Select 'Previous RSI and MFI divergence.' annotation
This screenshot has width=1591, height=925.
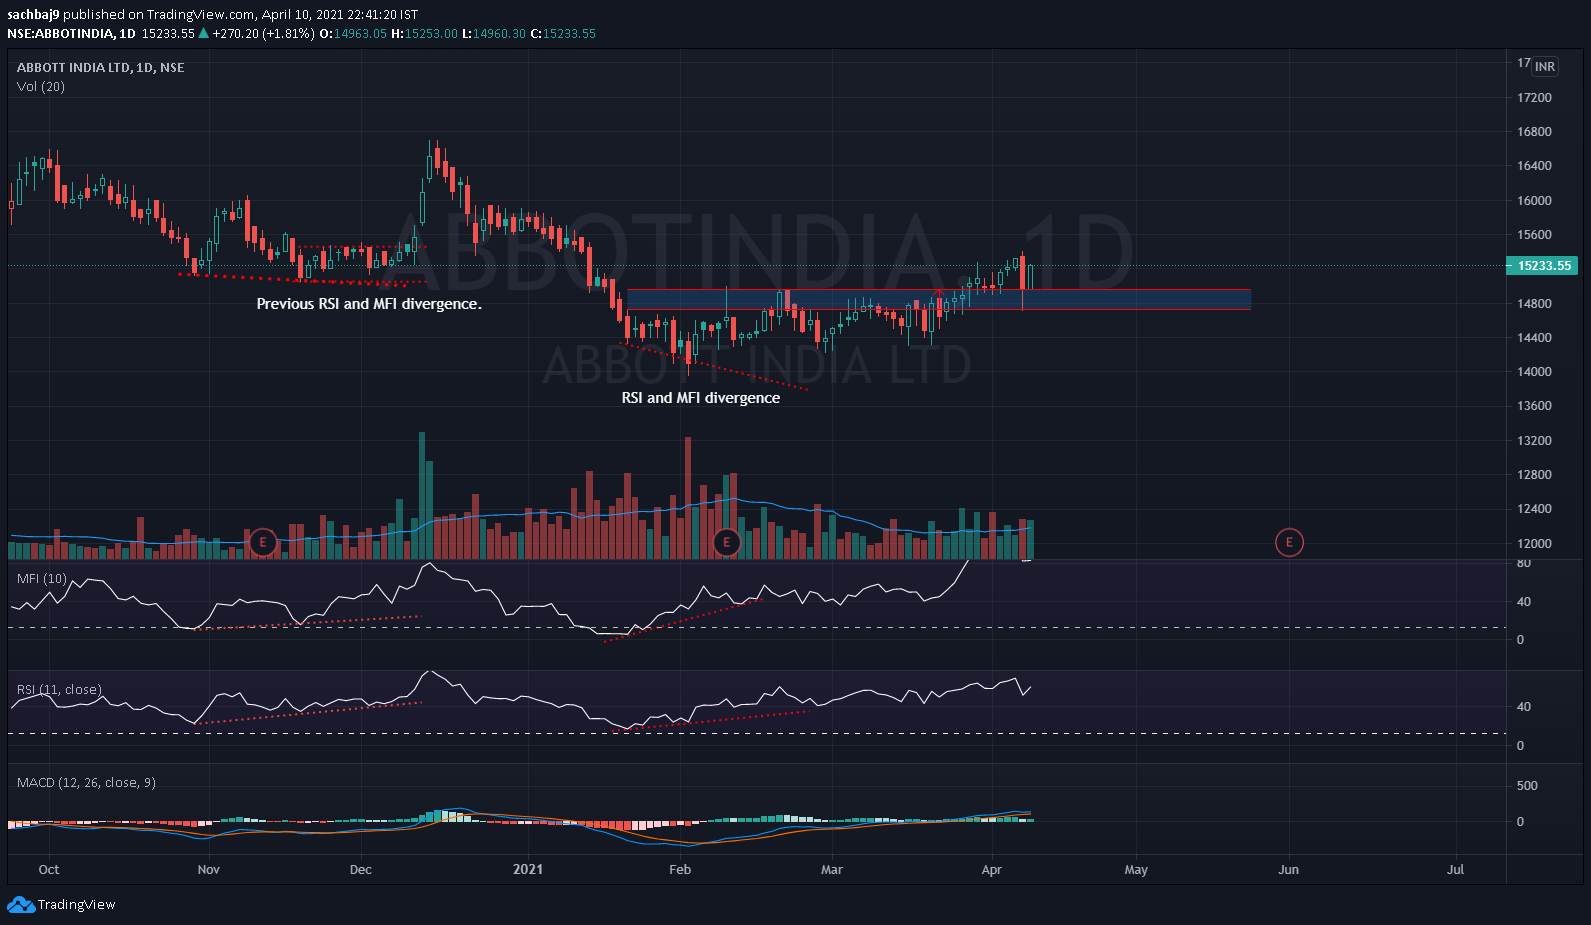369,303
